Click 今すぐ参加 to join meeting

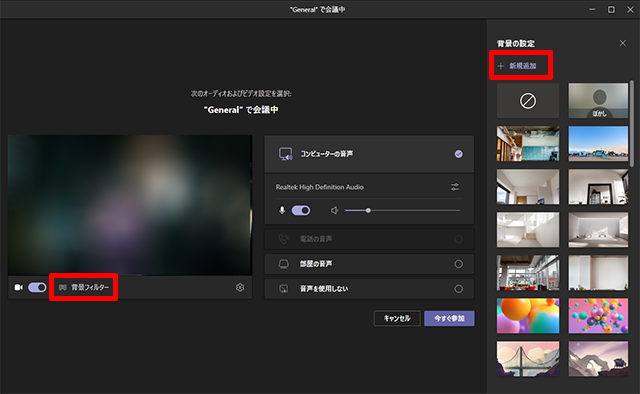click(449, 318)
